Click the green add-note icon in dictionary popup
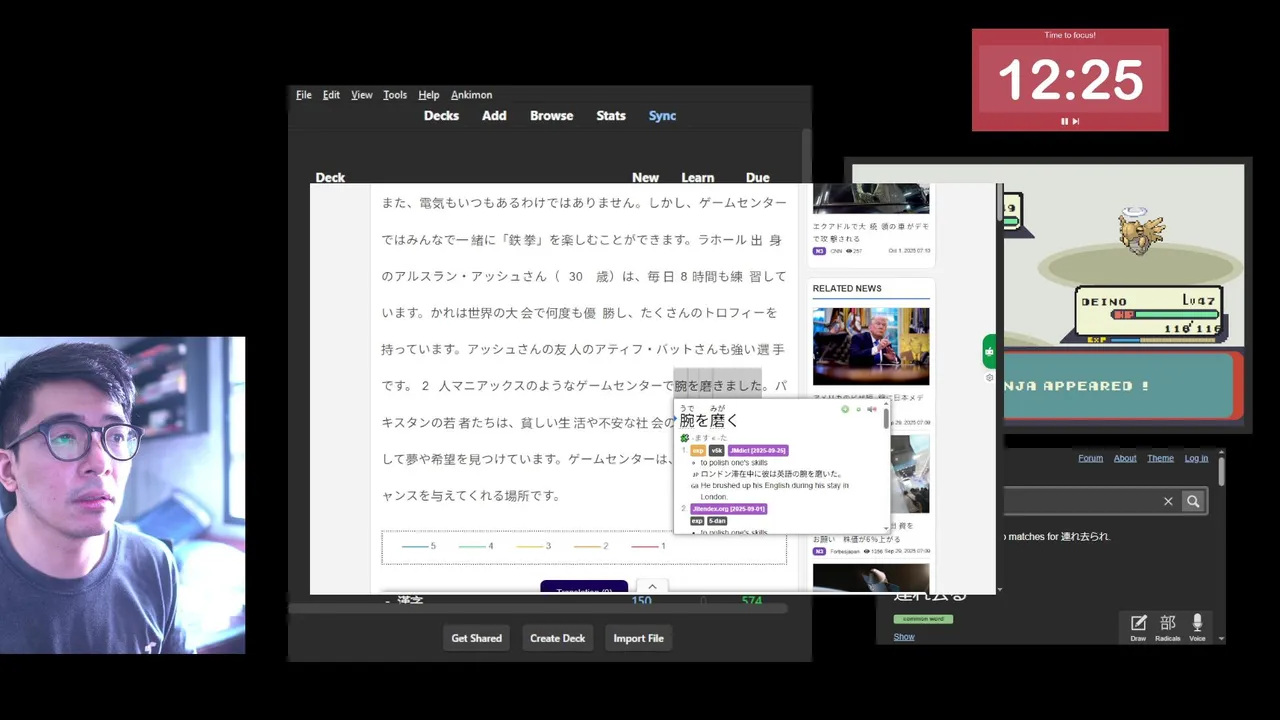Viewport: 1280px width, 720px height. (x=845, y=409)
